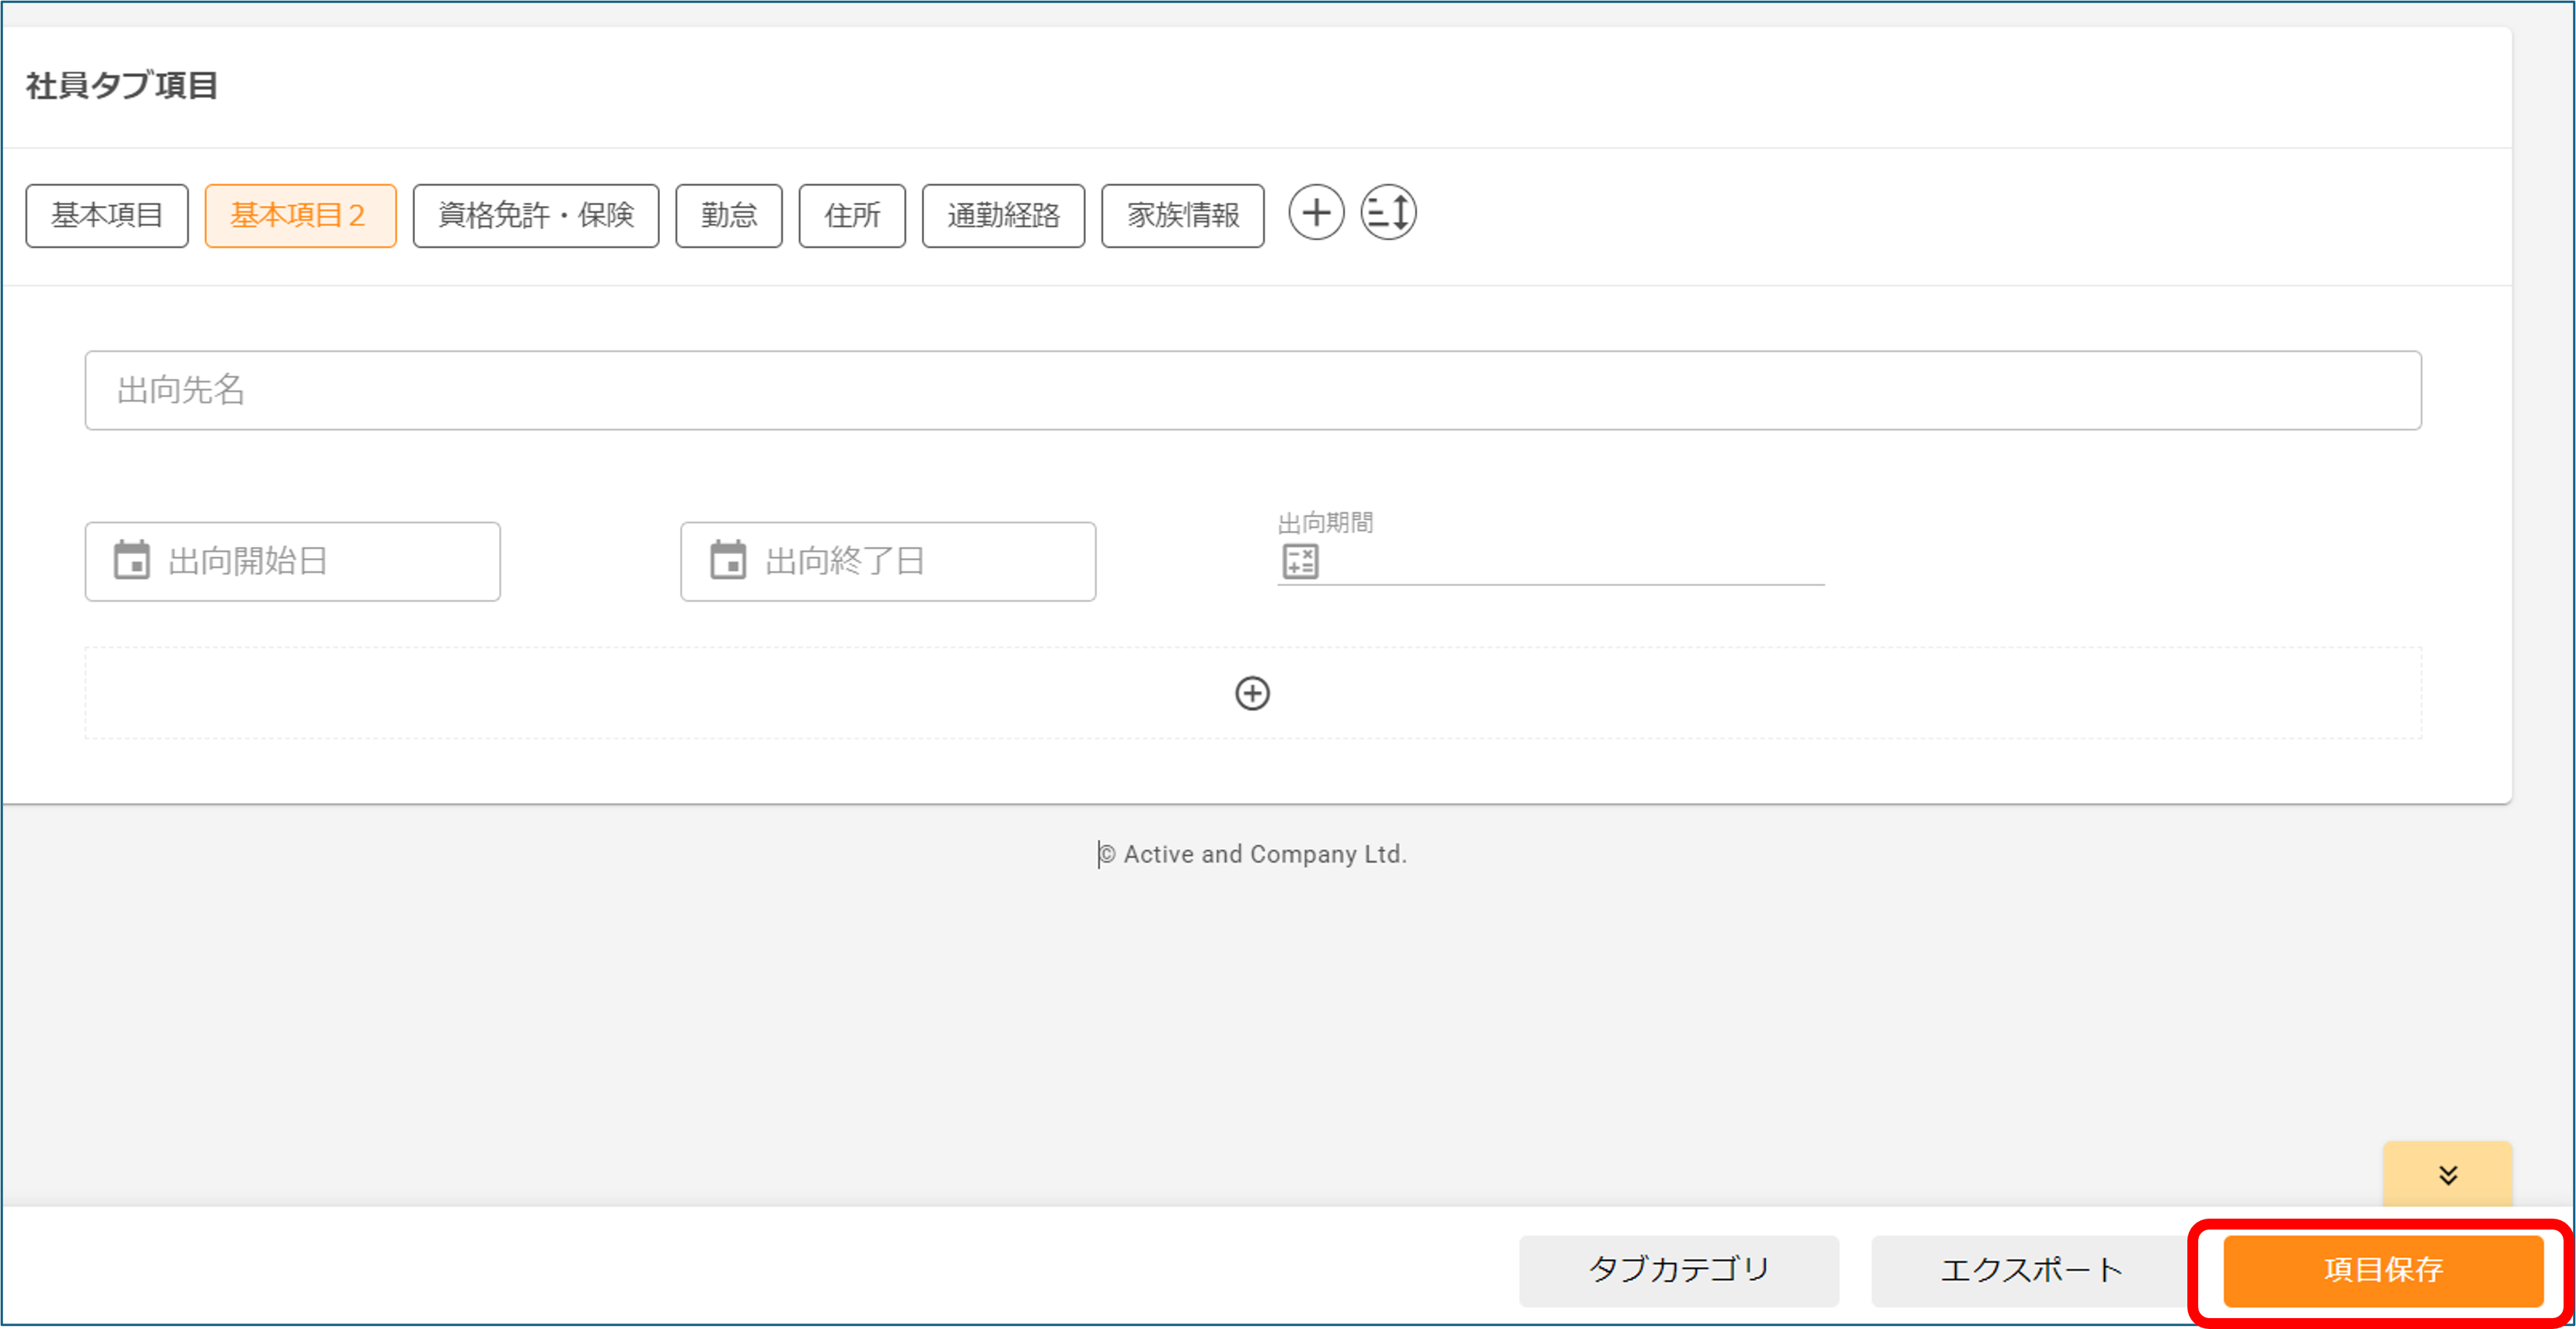Open the 資格免許・保険 tab
The width and height of the screenshot is (2576, 1329).
(x=536, y=215)
